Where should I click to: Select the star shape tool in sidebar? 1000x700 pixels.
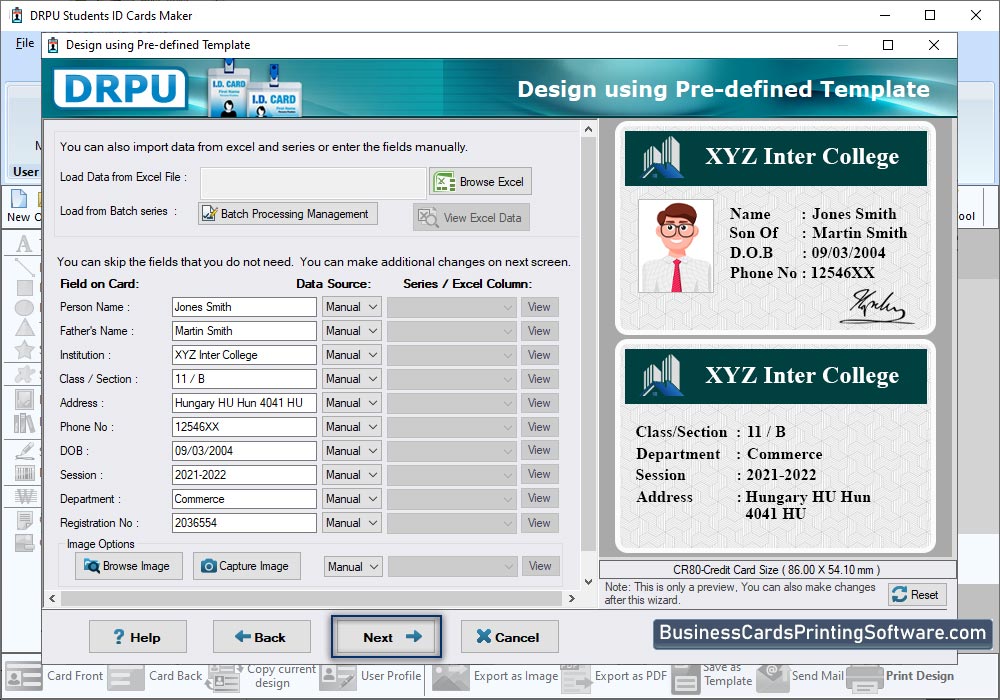pos(24,349)
